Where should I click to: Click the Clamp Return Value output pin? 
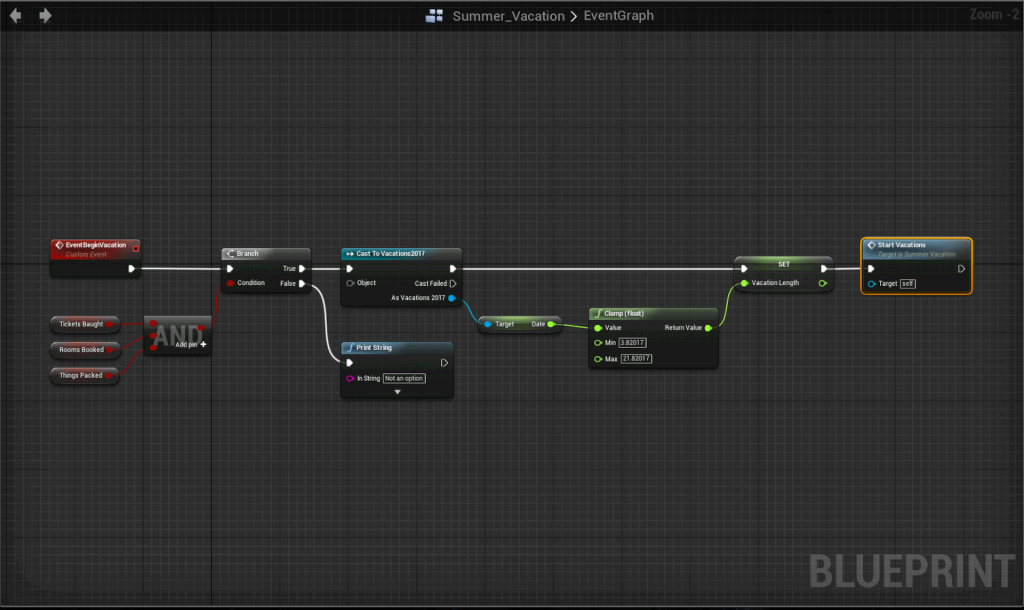tap(708, 327)
